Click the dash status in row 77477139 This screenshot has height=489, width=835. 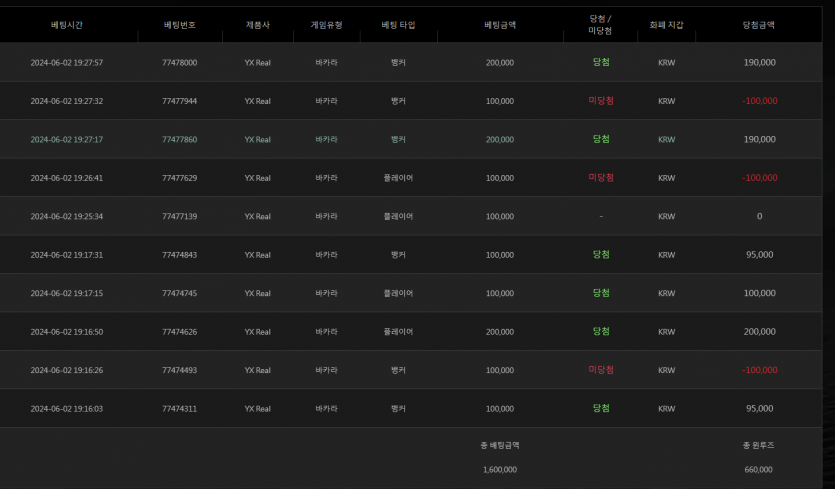click(601, 216)
